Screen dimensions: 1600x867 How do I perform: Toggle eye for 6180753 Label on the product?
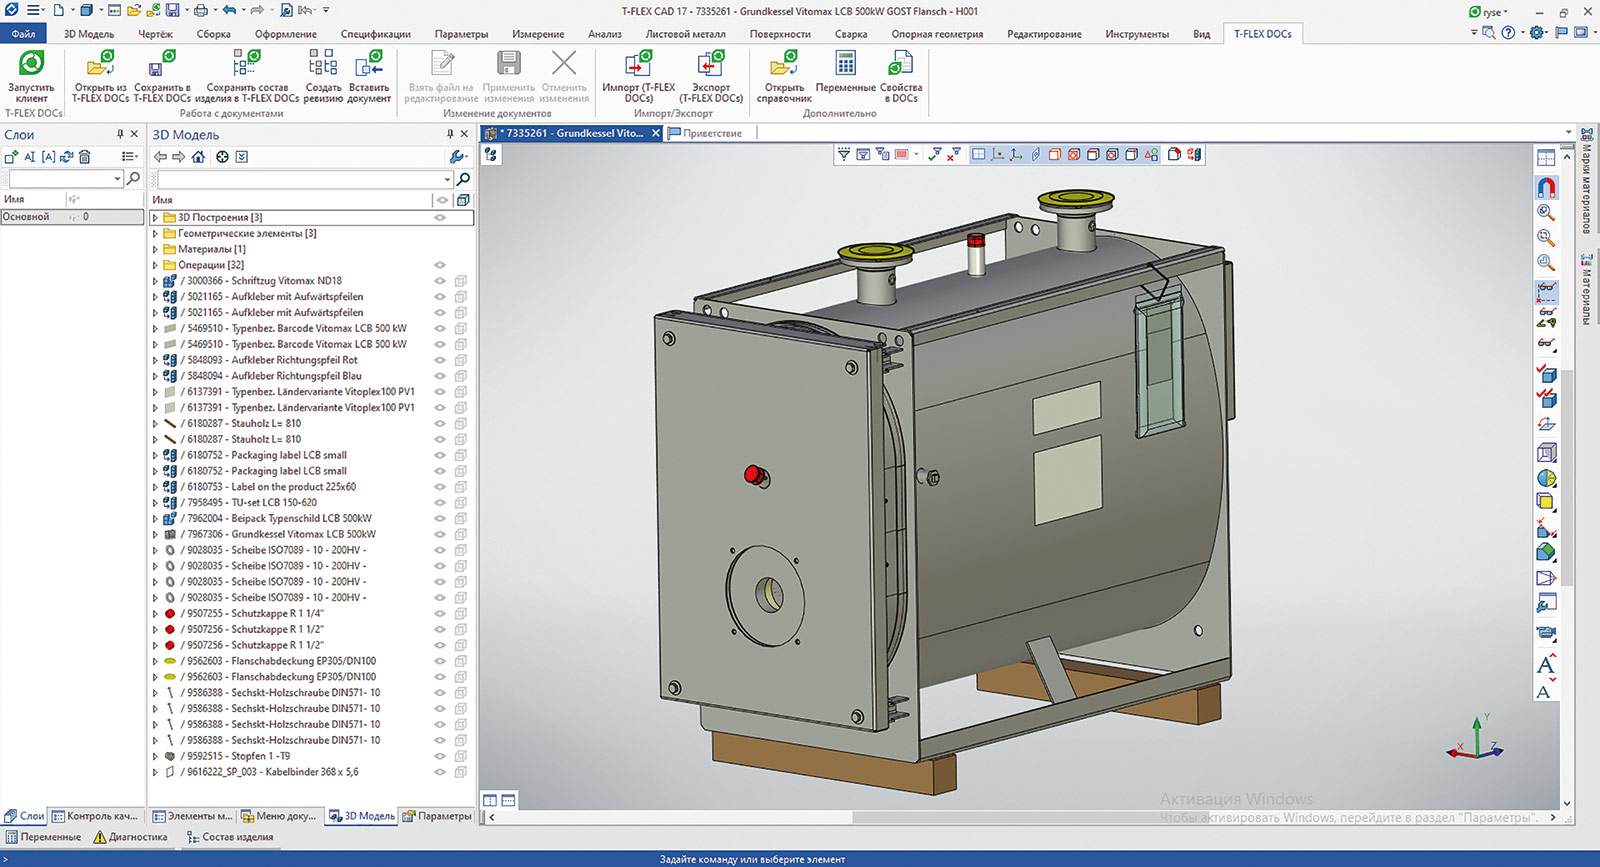pos(439,487)
